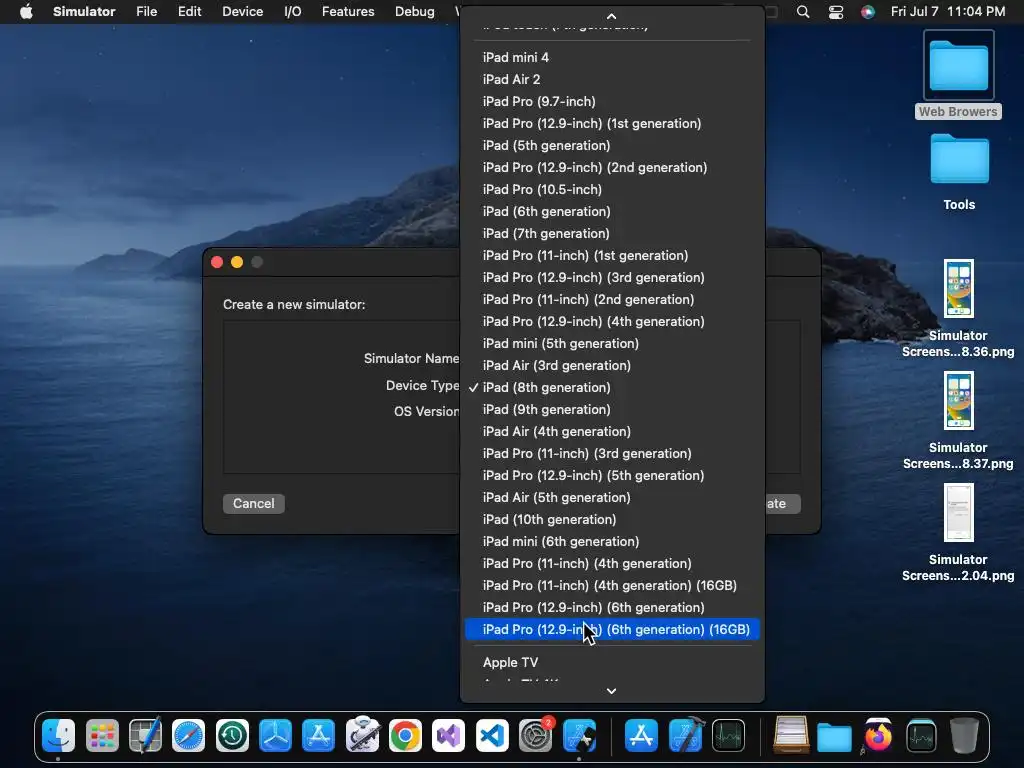Choose iPad Air 2 from list
Viewport: 1024px width, 768px height.
pyautogui.click(x=612, y=80)
